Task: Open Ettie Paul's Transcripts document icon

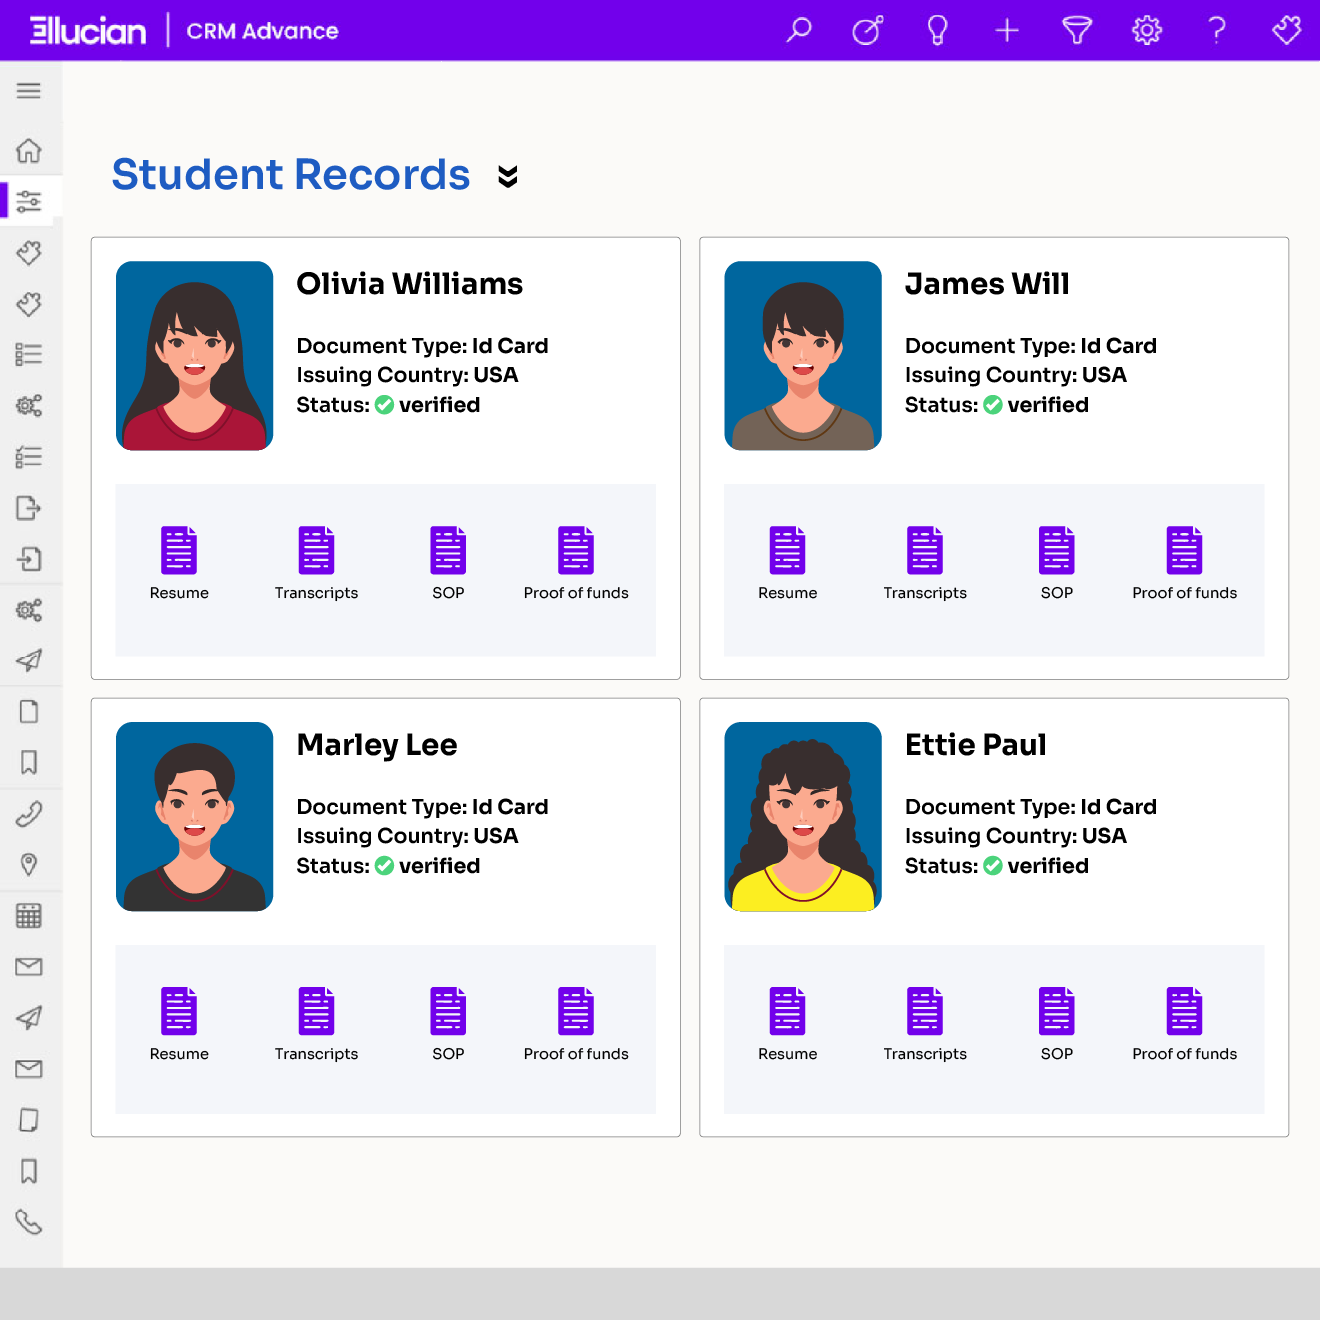Action: [925, 1011]
